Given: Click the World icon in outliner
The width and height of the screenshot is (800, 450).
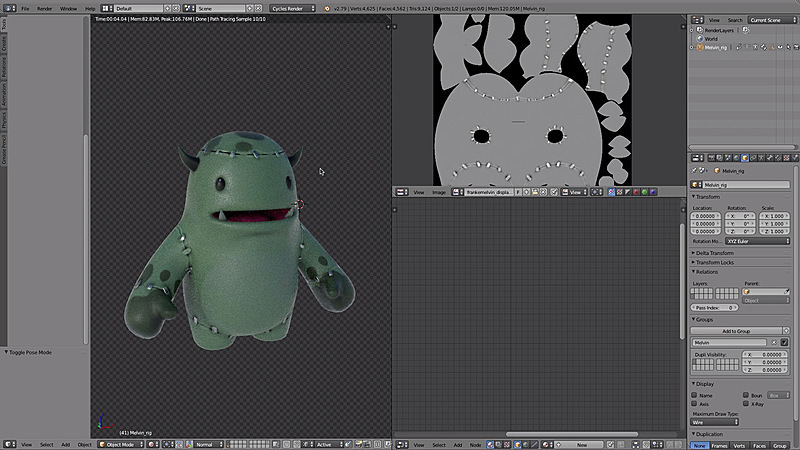Looking at the screenshot, I should [x=700, y=39].
